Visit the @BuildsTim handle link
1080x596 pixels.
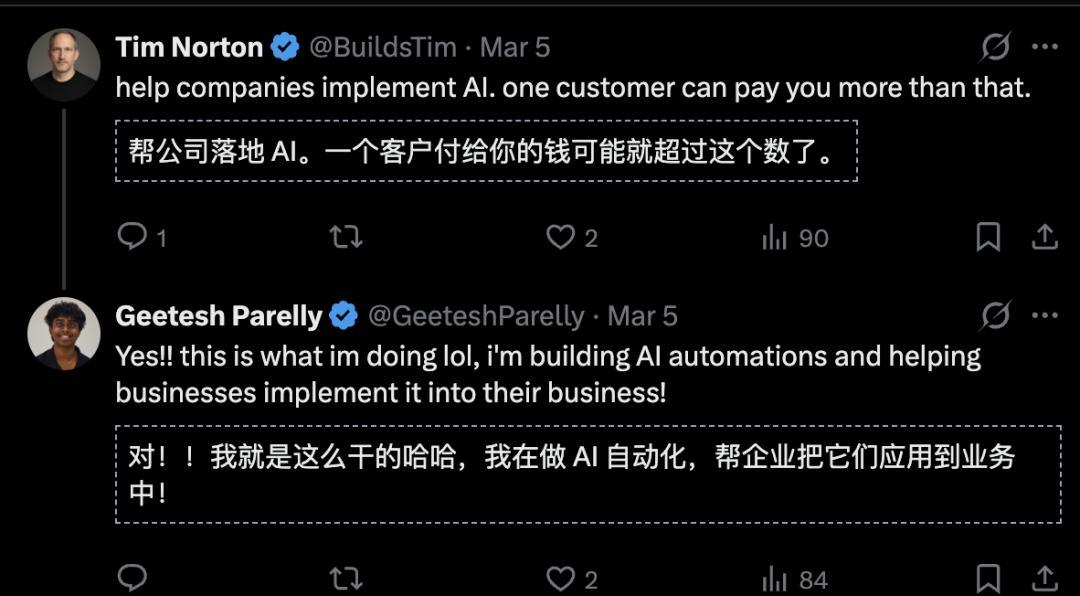(x=383, y=47)
